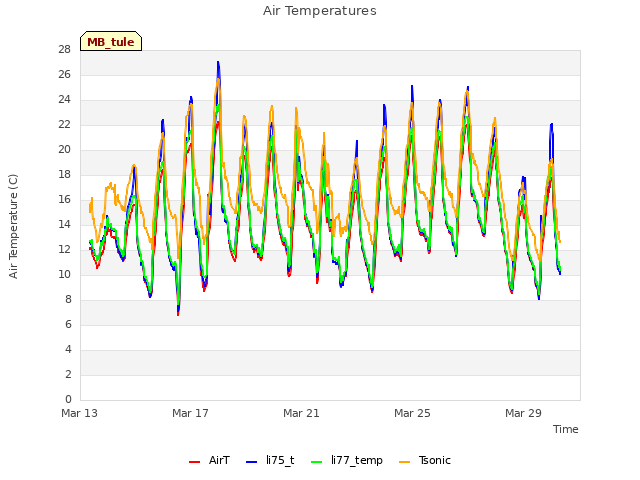
Task: Click the 8 y-axis tick label
Action: click(x=68, y=300)
